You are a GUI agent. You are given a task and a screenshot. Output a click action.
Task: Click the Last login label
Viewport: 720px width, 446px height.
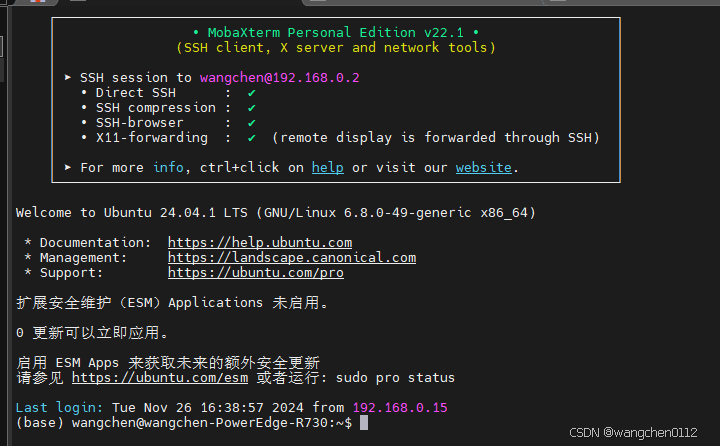point(59,408)
